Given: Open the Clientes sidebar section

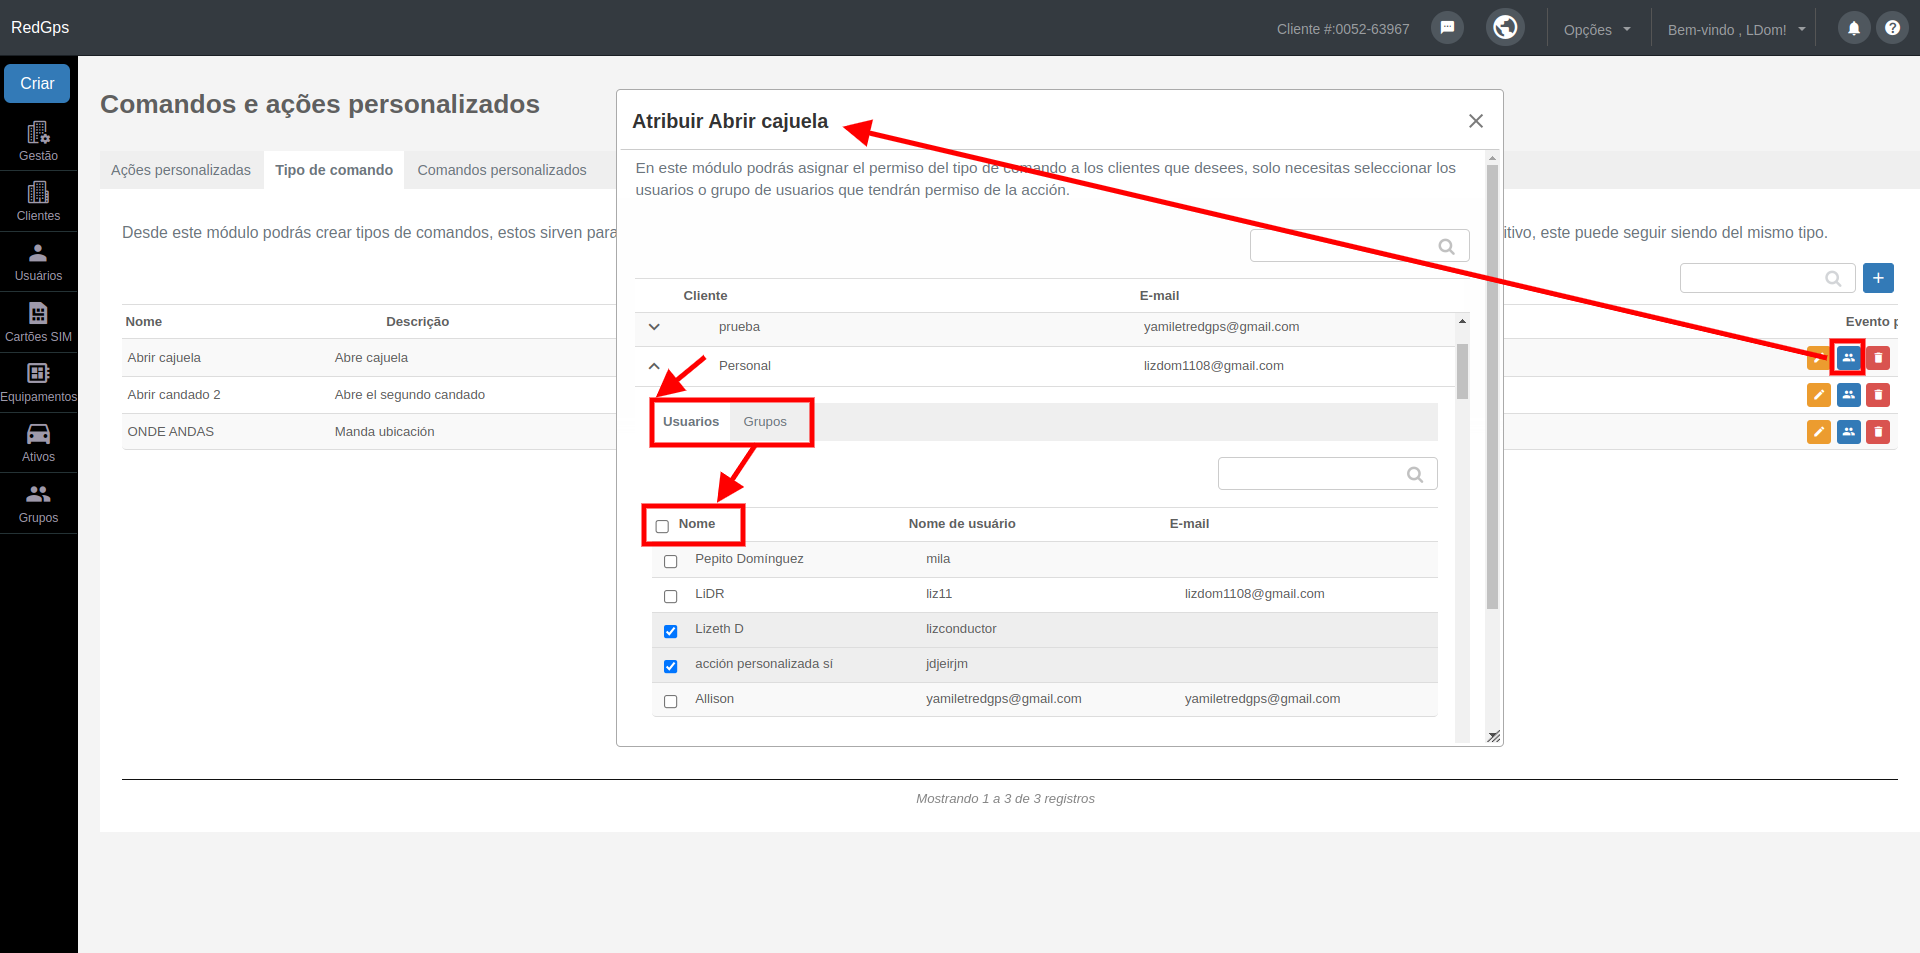Looking at the screenshot, I should 38,201.
